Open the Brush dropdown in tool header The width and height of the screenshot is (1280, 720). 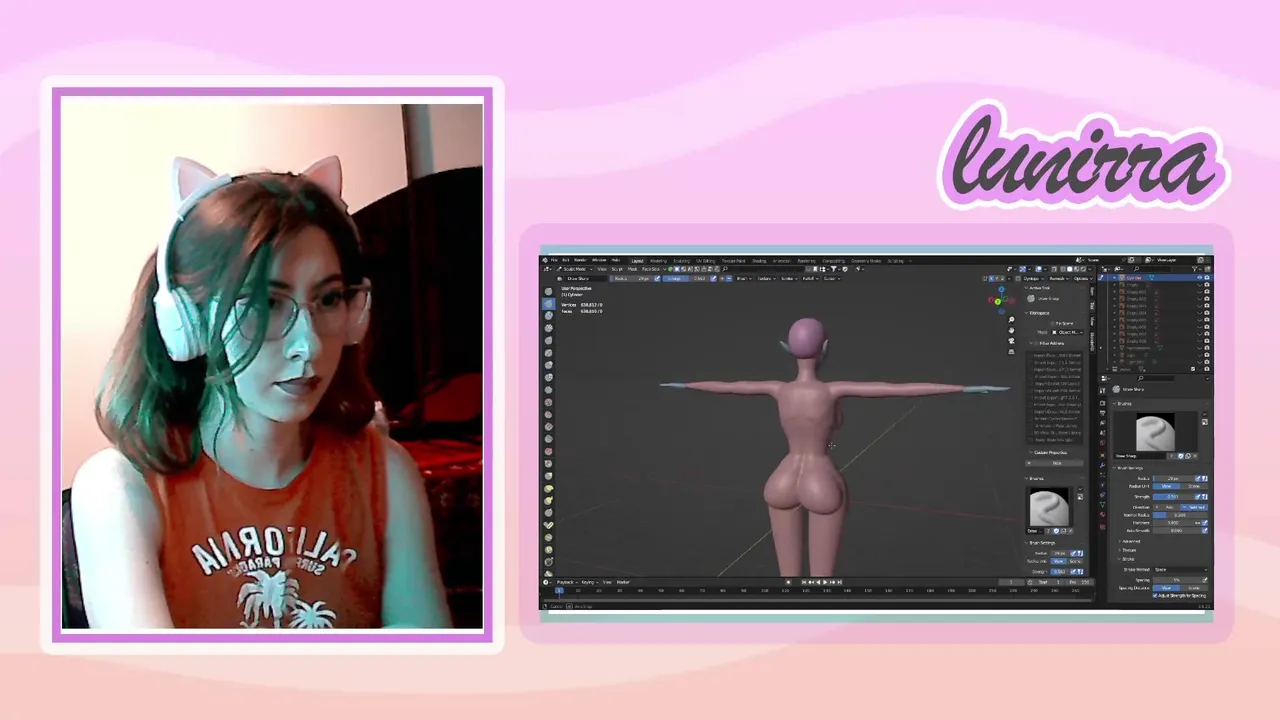coord(744,278)
